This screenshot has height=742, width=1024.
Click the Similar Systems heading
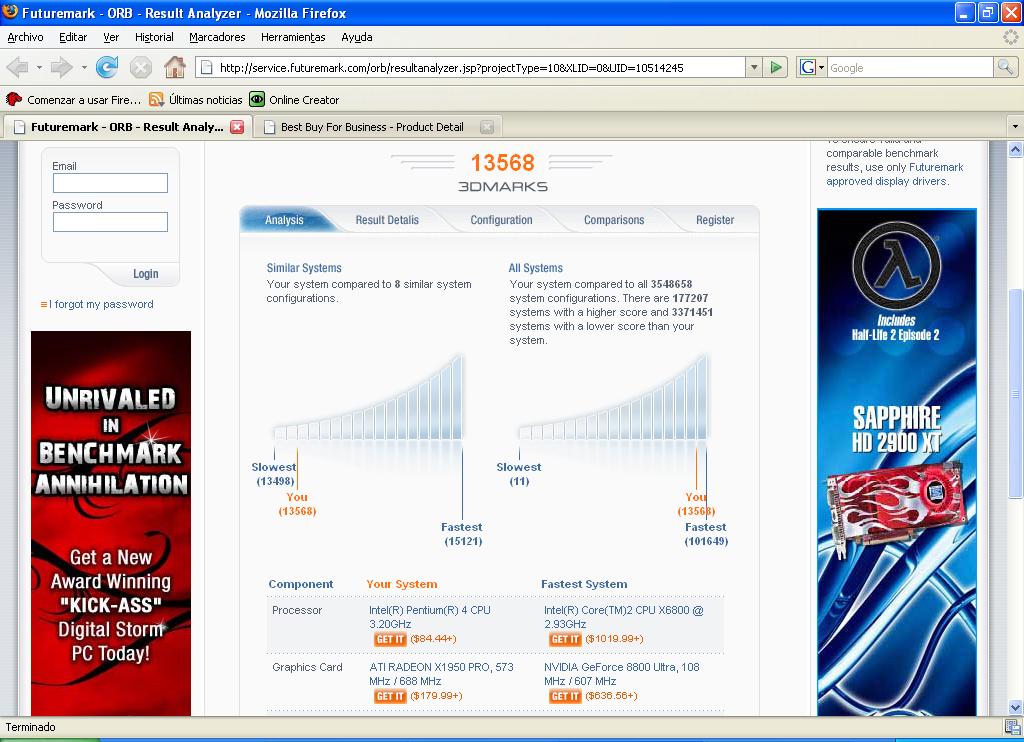304,268
